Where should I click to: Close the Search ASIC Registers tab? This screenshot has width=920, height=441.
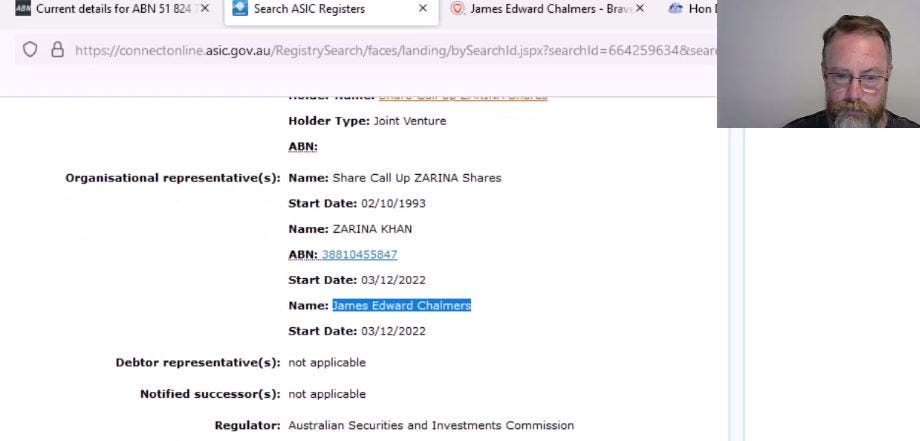click(422, 9)
